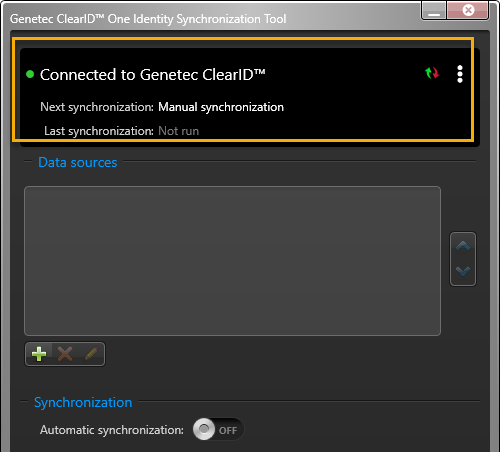The height and width of the screenshot is (452, 500).
Task: Click the 'Manual synchronization' value text
Action: point(221,107)
